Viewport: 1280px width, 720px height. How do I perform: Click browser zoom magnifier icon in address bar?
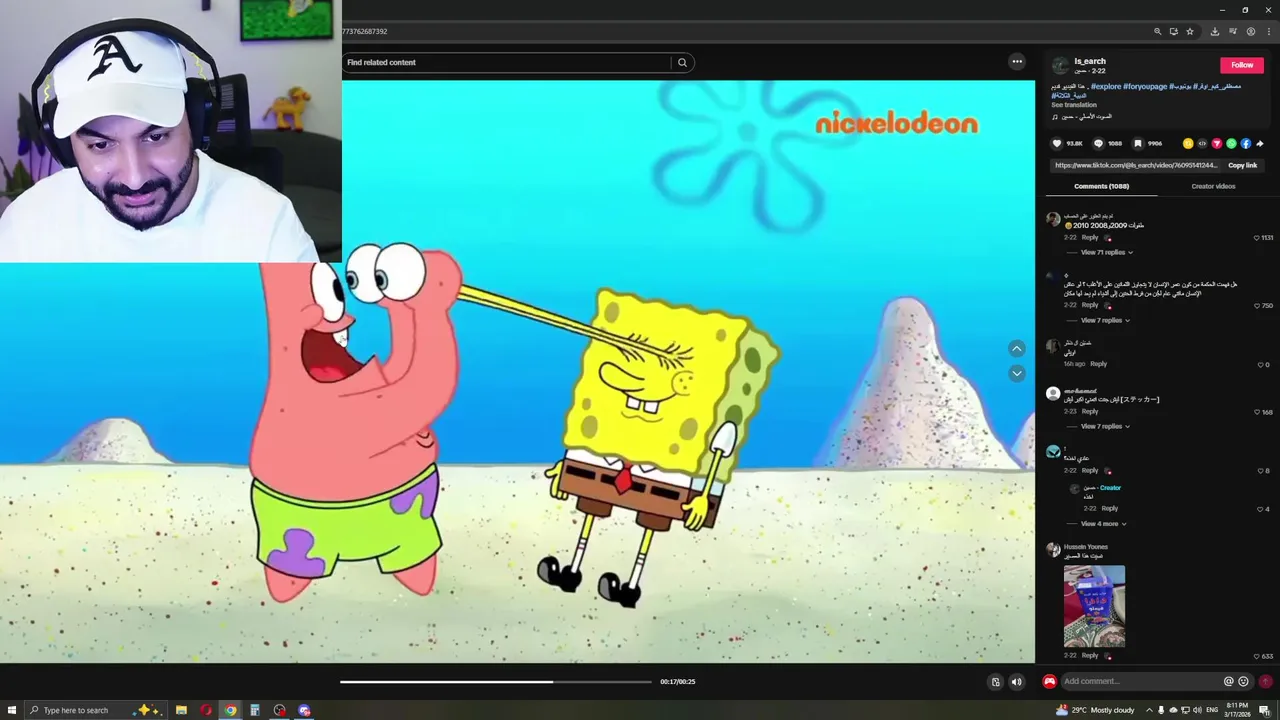[x=1158, y=31]
